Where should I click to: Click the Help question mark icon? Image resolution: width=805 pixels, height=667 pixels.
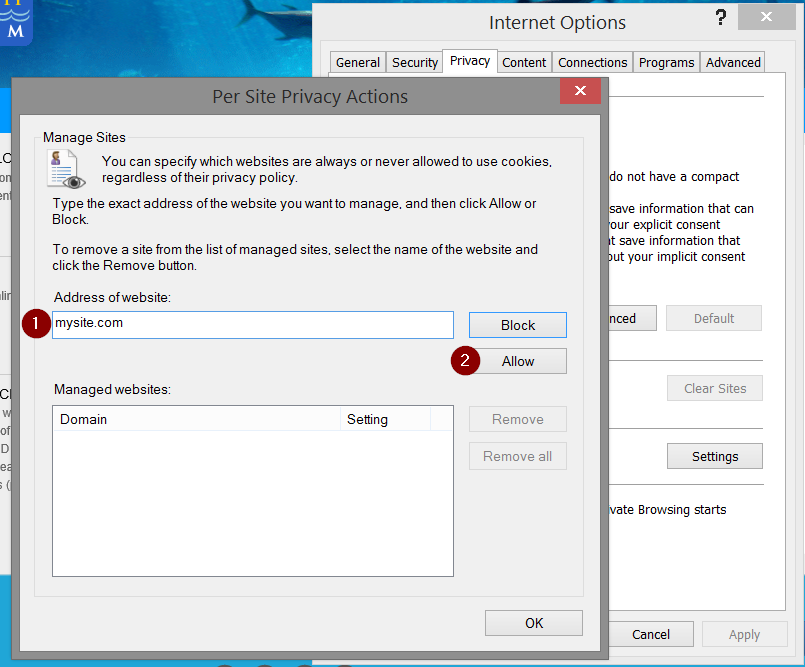tap(720, 19)
